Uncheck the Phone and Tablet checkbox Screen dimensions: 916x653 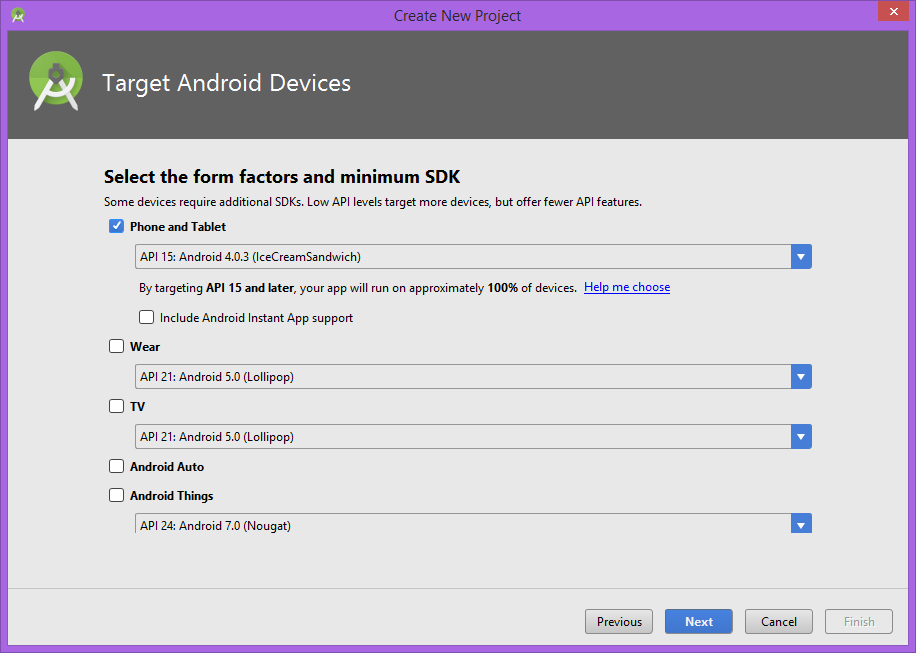pyautogui.click(x=116, y=226)
